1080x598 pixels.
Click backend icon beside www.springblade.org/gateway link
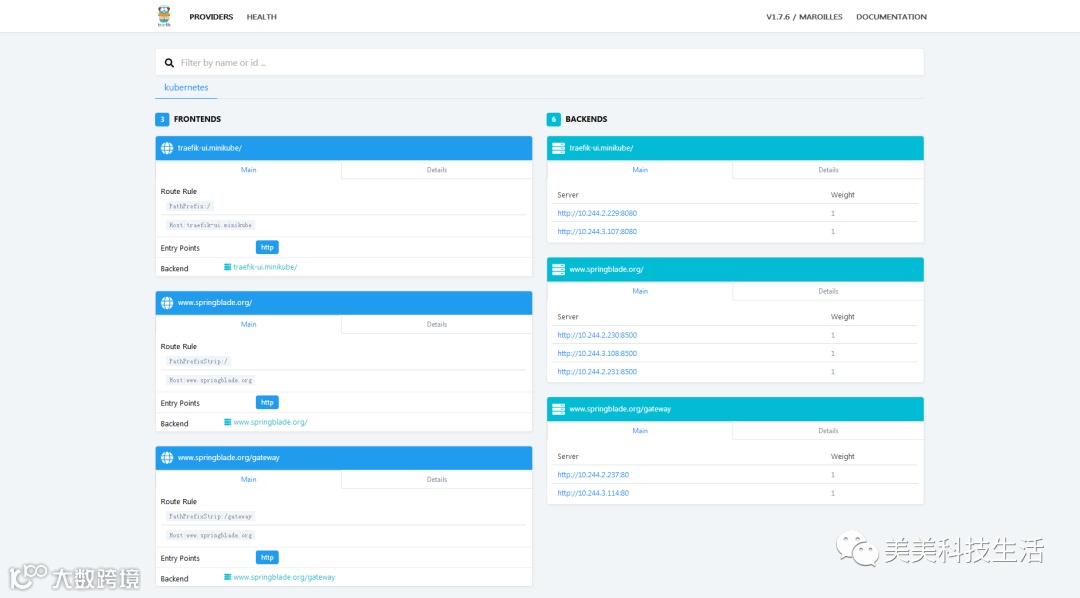coord(227,577)
